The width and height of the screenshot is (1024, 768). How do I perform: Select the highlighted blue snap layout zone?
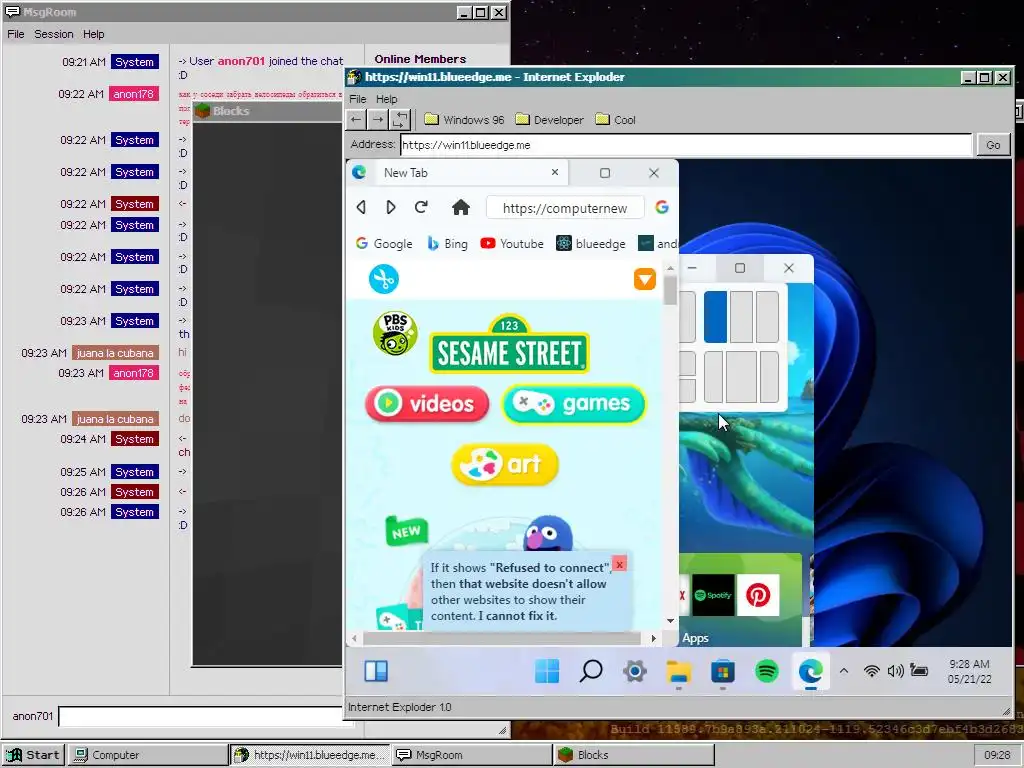(715, 317)
